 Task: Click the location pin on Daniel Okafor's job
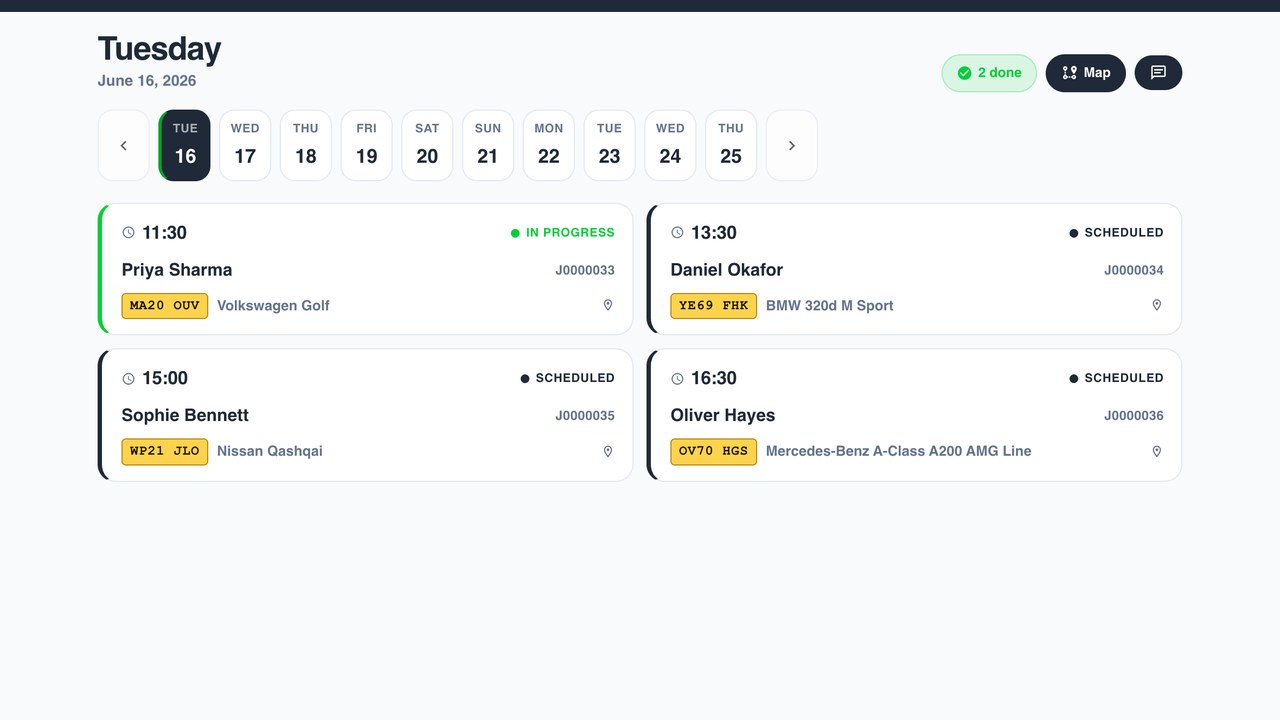pos(1157,305)
